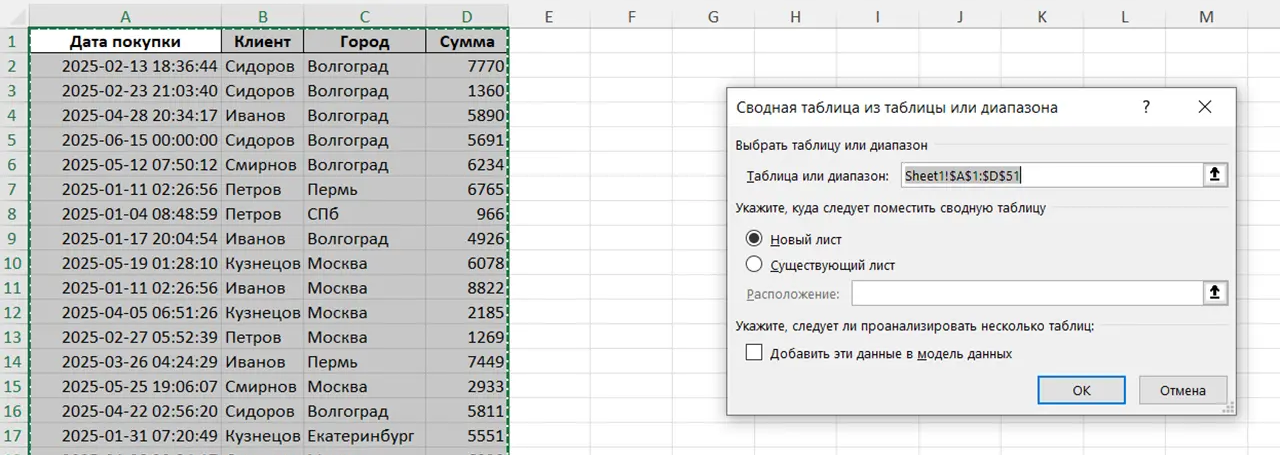Select column C header
This screenshot has width=1280, height=455.
click(365, 16)
